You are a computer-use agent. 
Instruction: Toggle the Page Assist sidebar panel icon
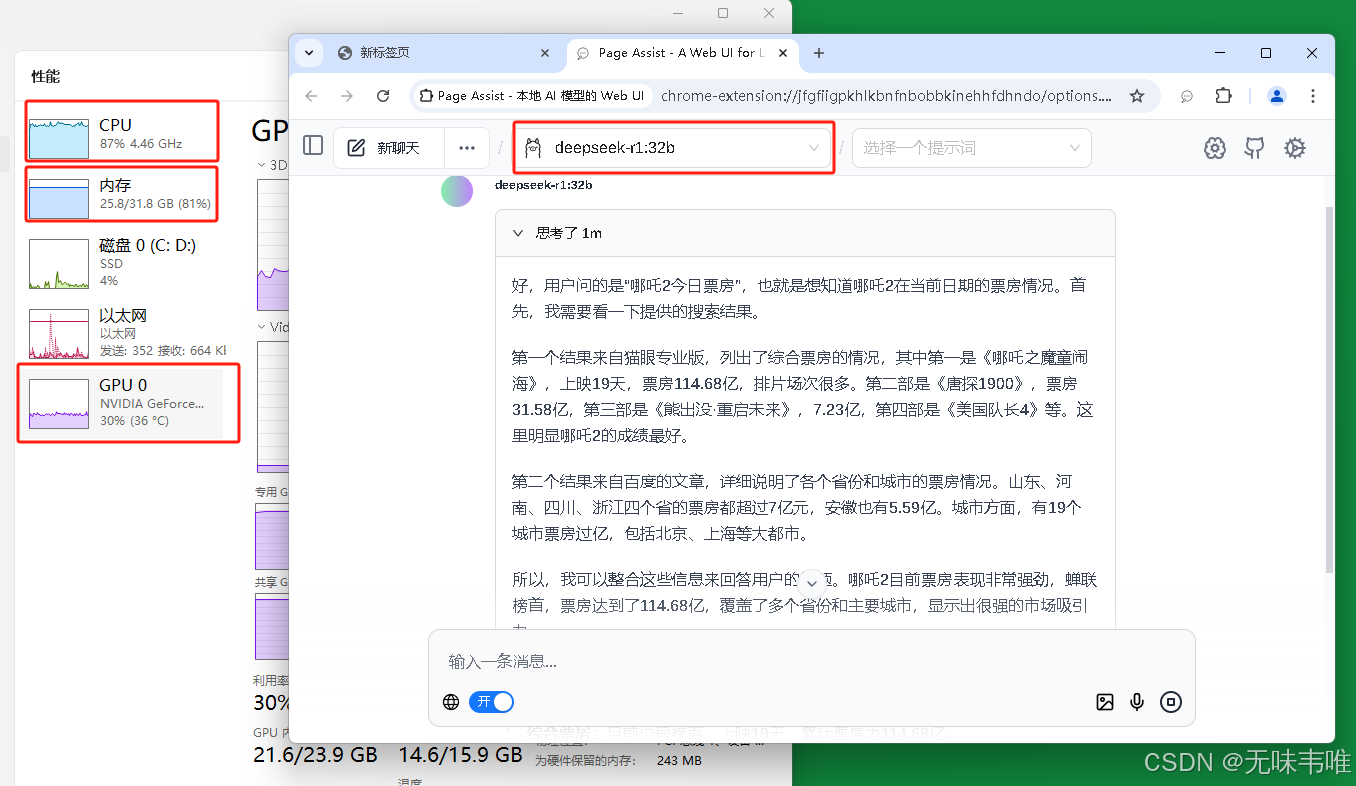coord(313,146)
